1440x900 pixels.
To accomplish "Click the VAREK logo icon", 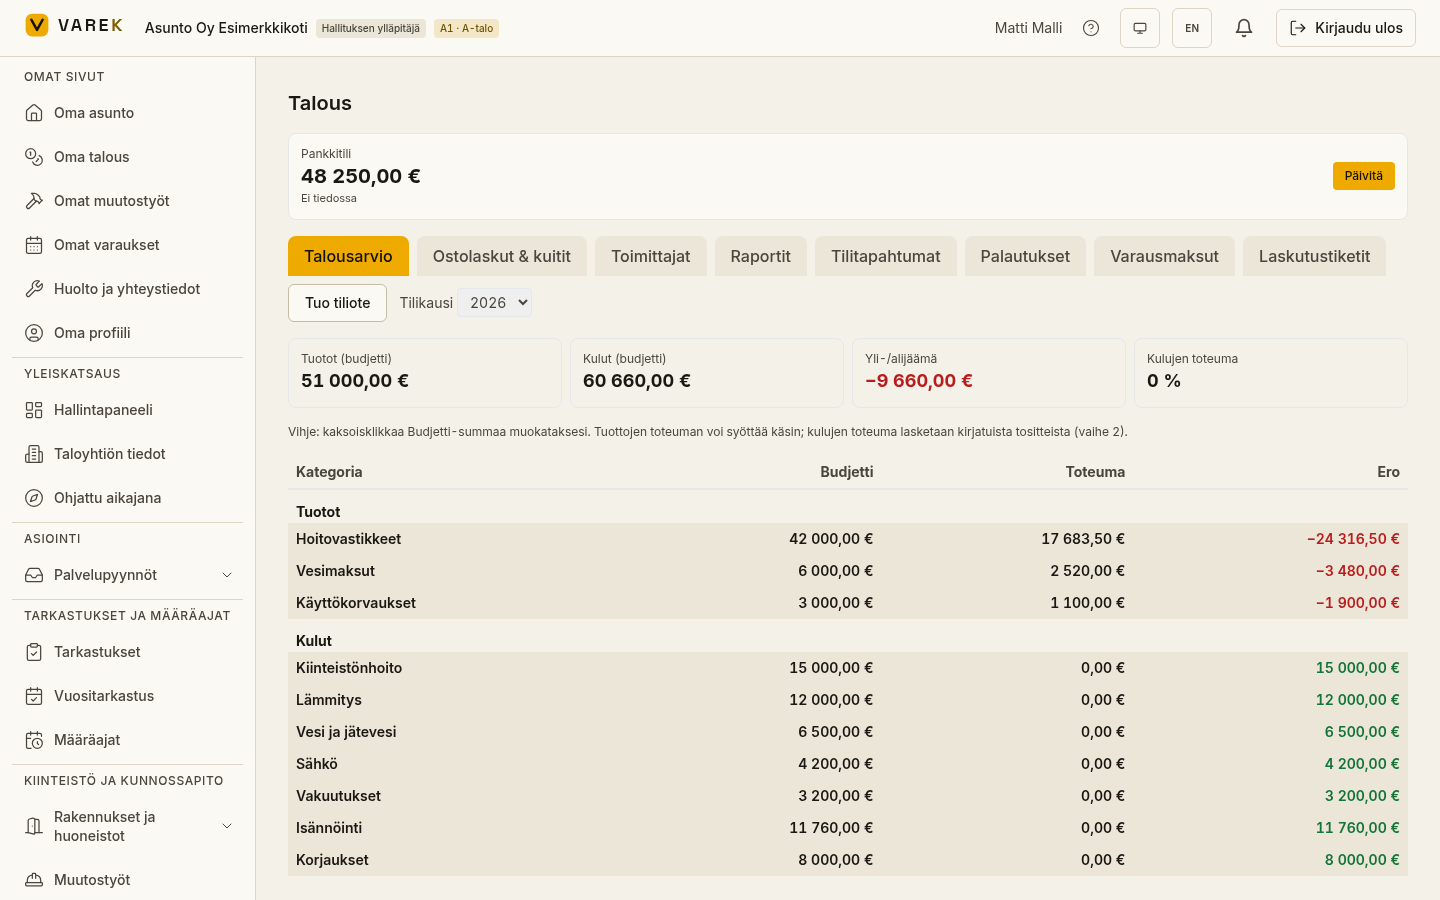I will click(37, 25).
